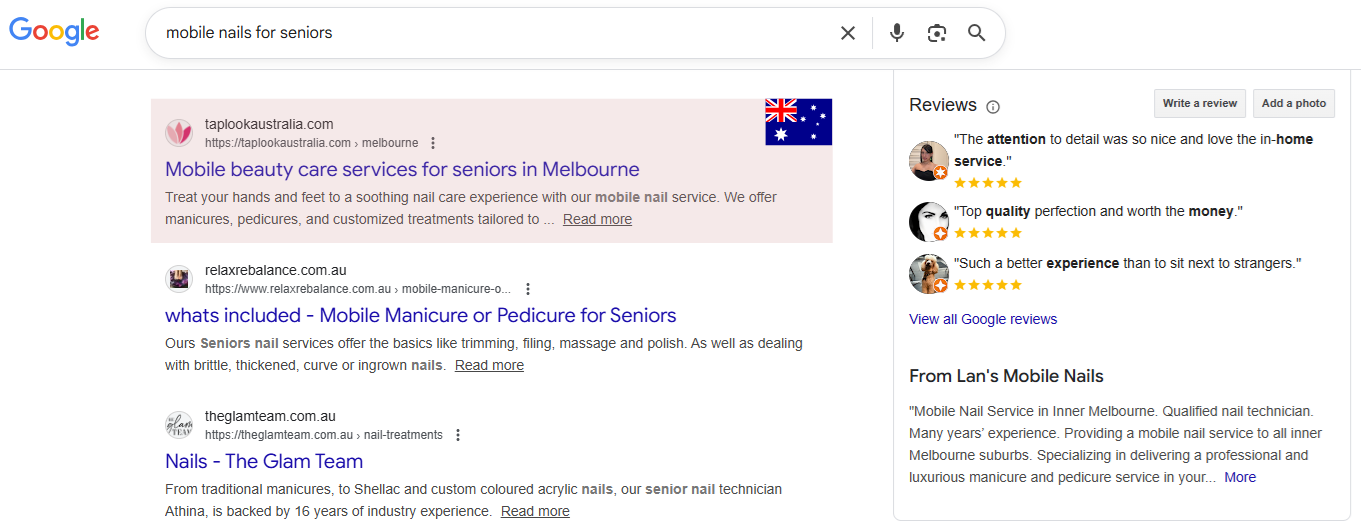Expand Lan's Mobile Nails description with More

pyautogui.click(x=1240, y=477)
